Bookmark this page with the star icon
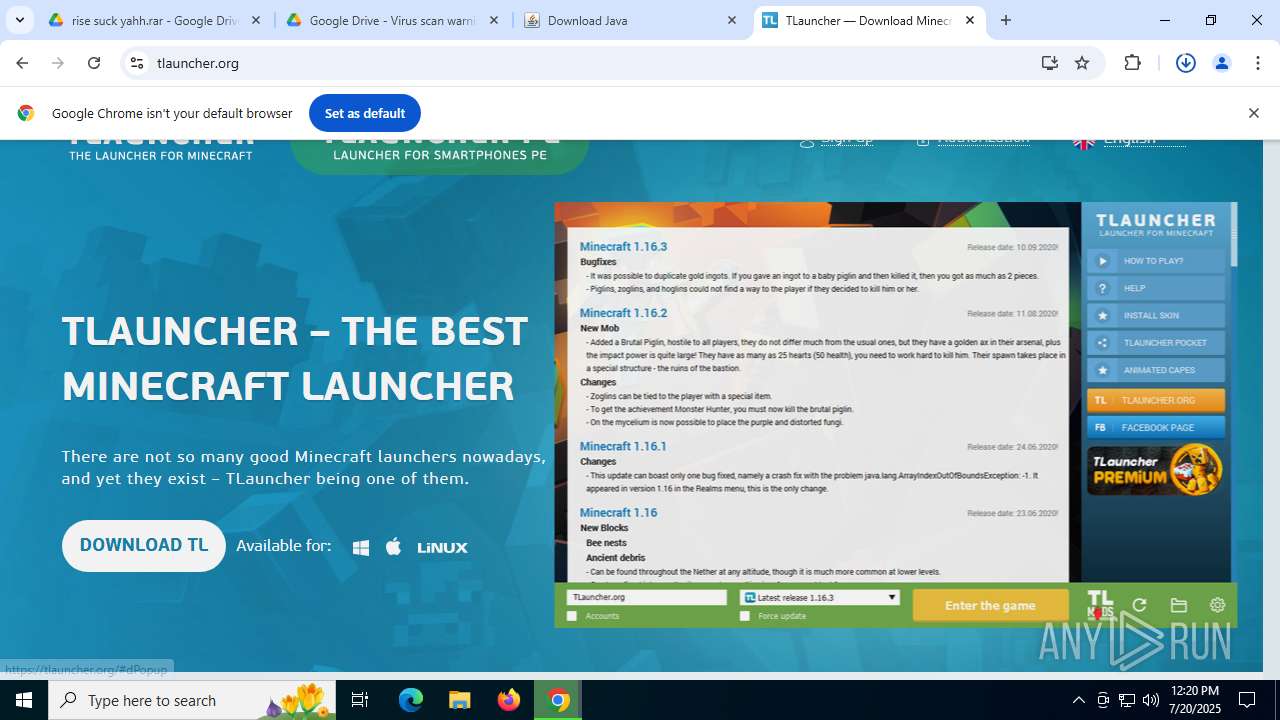The height and width of the screenshot is (720, 1280). [1082, 63]
